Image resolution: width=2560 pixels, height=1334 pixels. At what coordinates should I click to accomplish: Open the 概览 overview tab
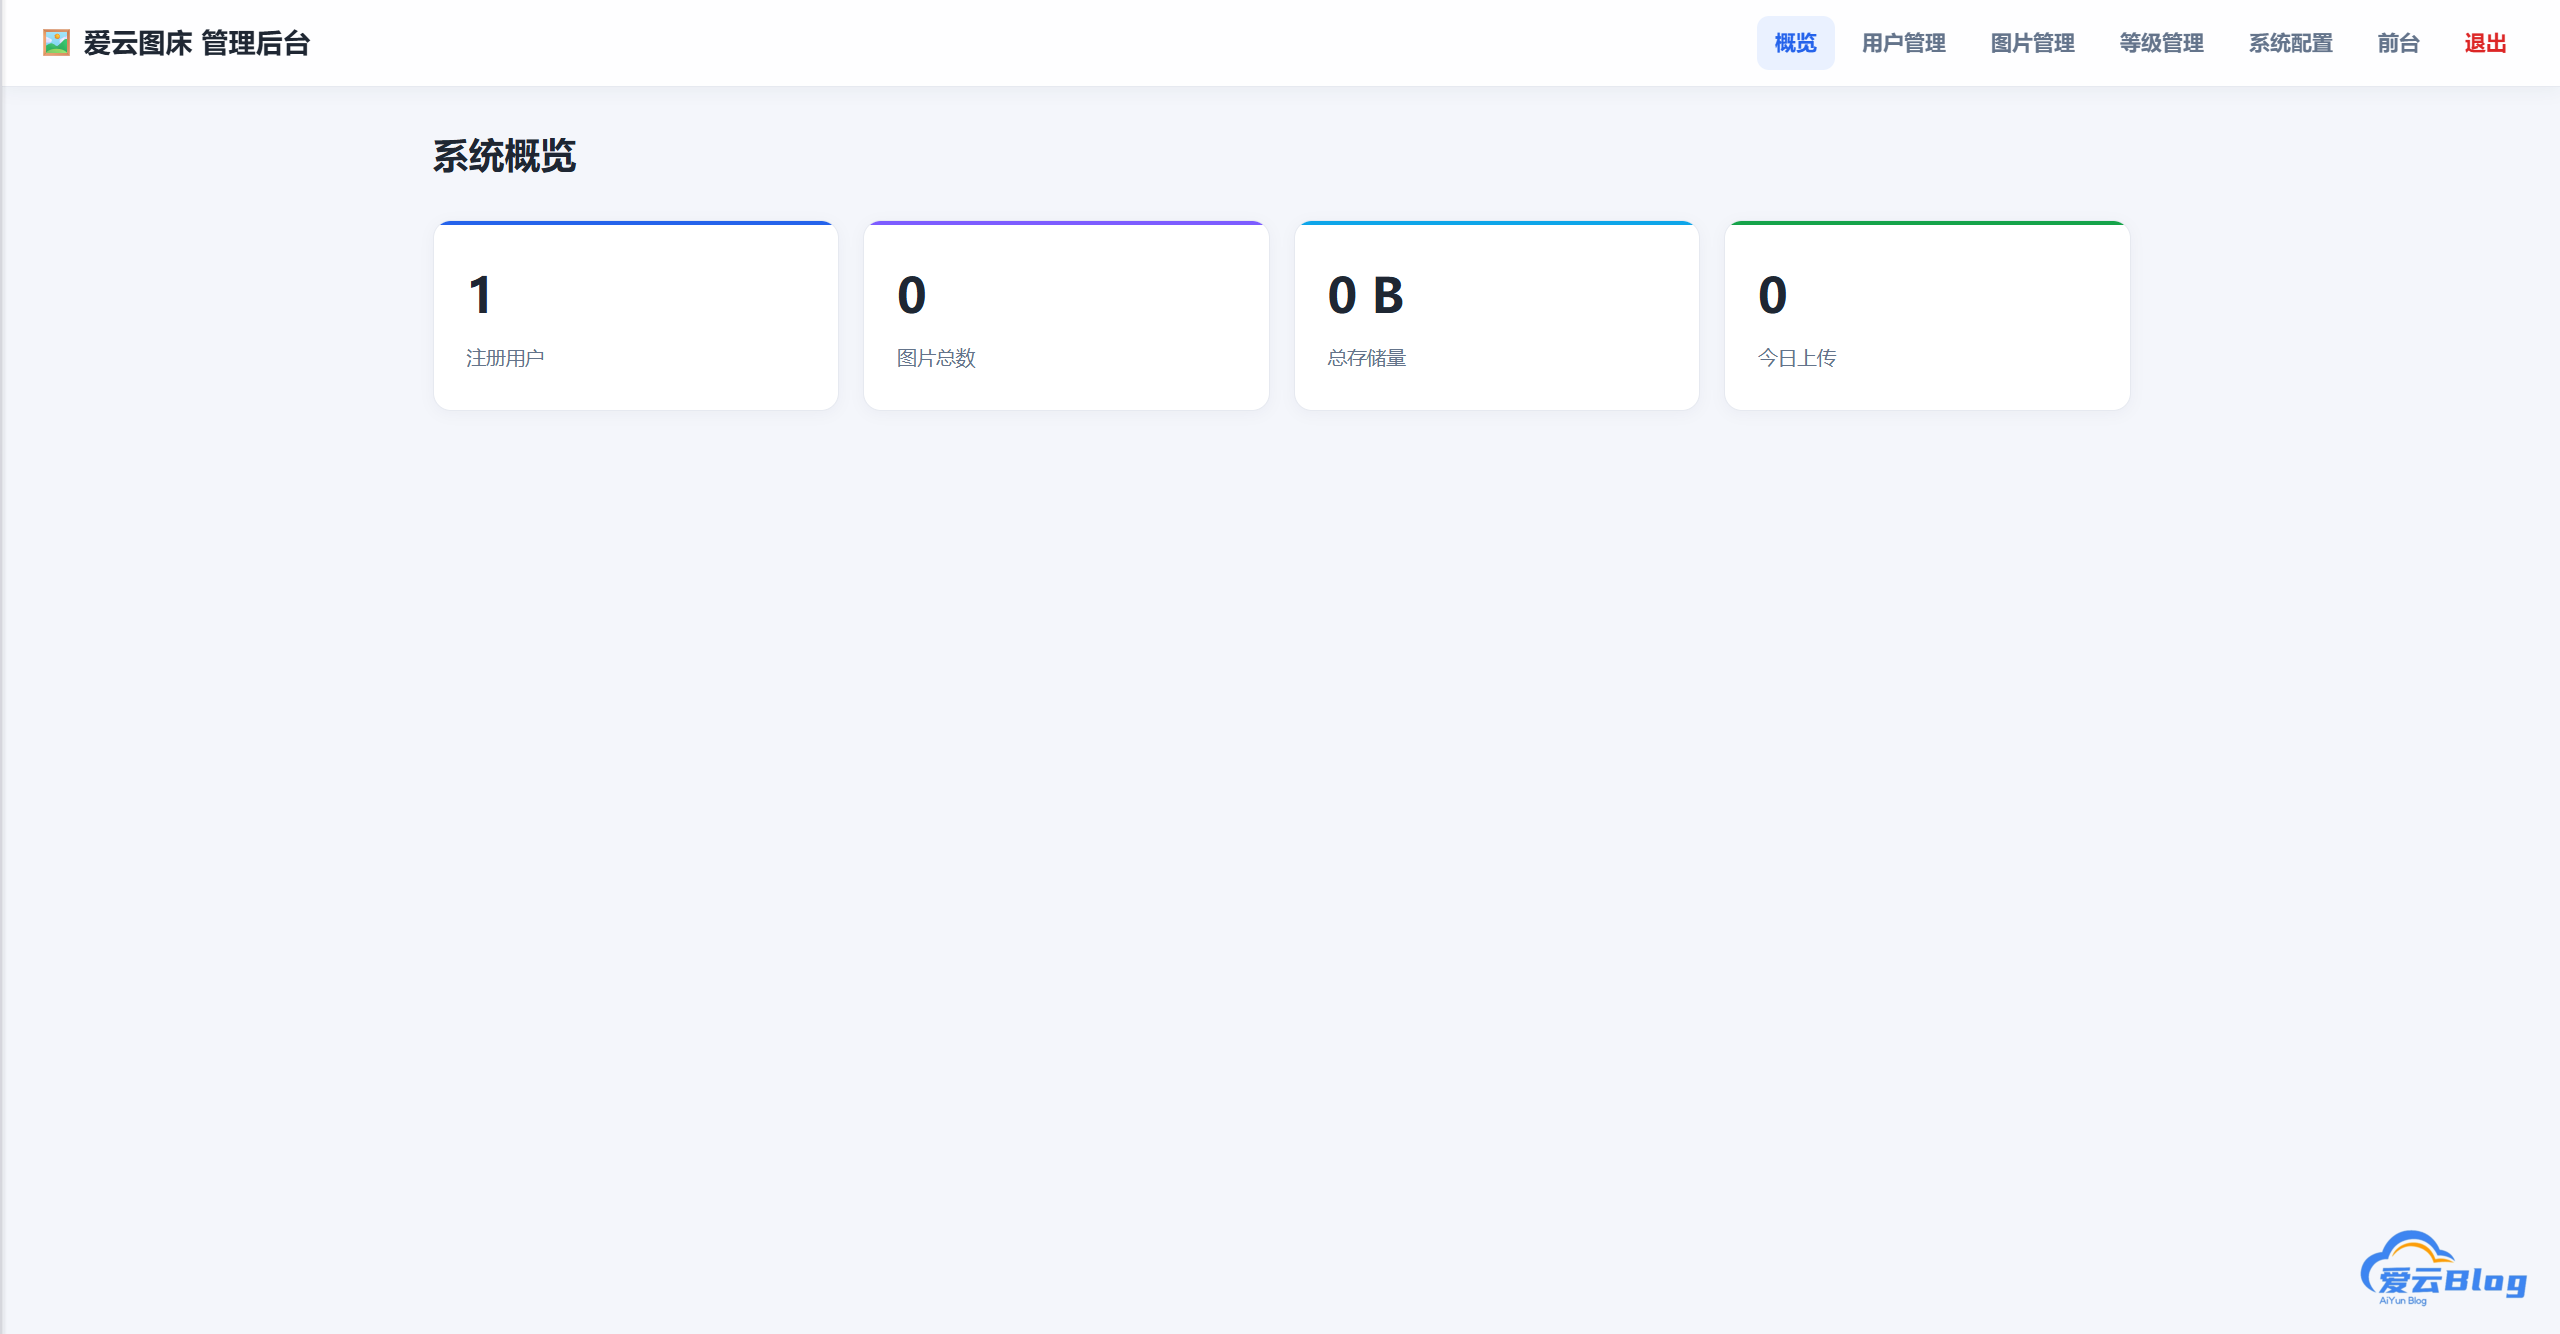coord(1795,43)
